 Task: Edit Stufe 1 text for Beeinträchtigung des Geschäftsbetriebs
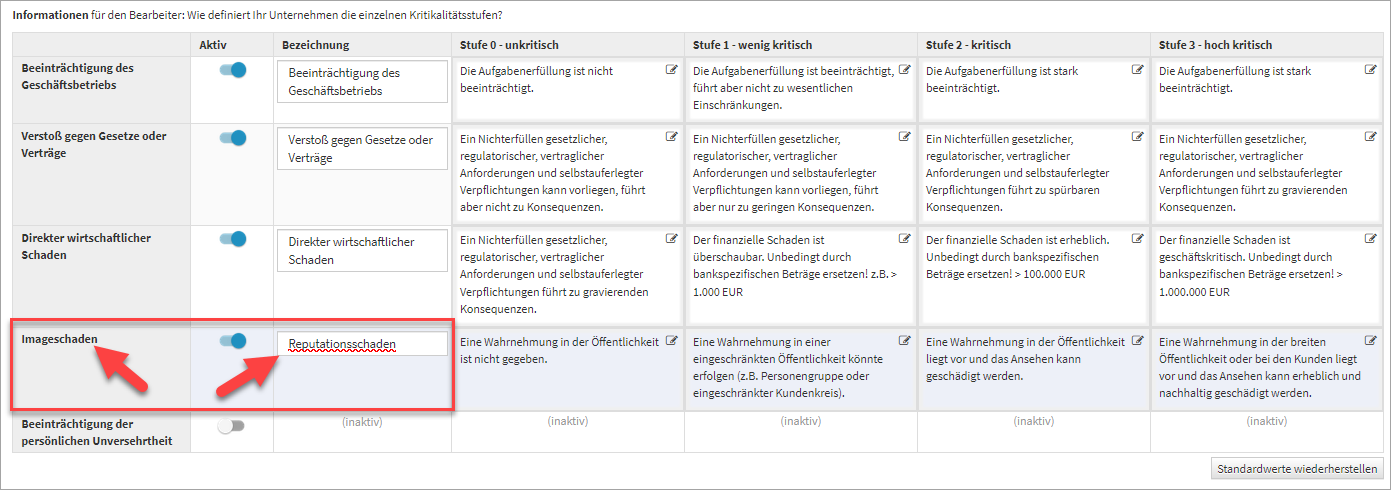904,71
